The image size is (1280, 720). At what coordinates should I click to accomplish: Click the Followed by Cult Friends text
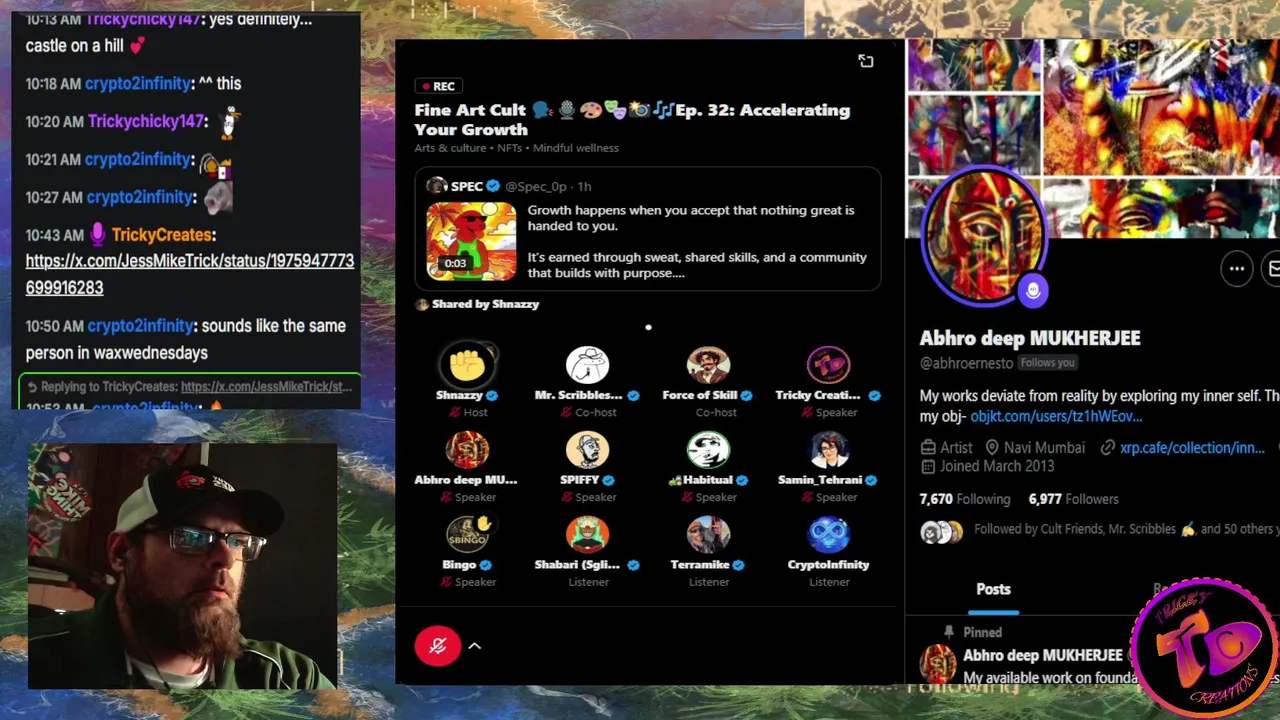1125,529
